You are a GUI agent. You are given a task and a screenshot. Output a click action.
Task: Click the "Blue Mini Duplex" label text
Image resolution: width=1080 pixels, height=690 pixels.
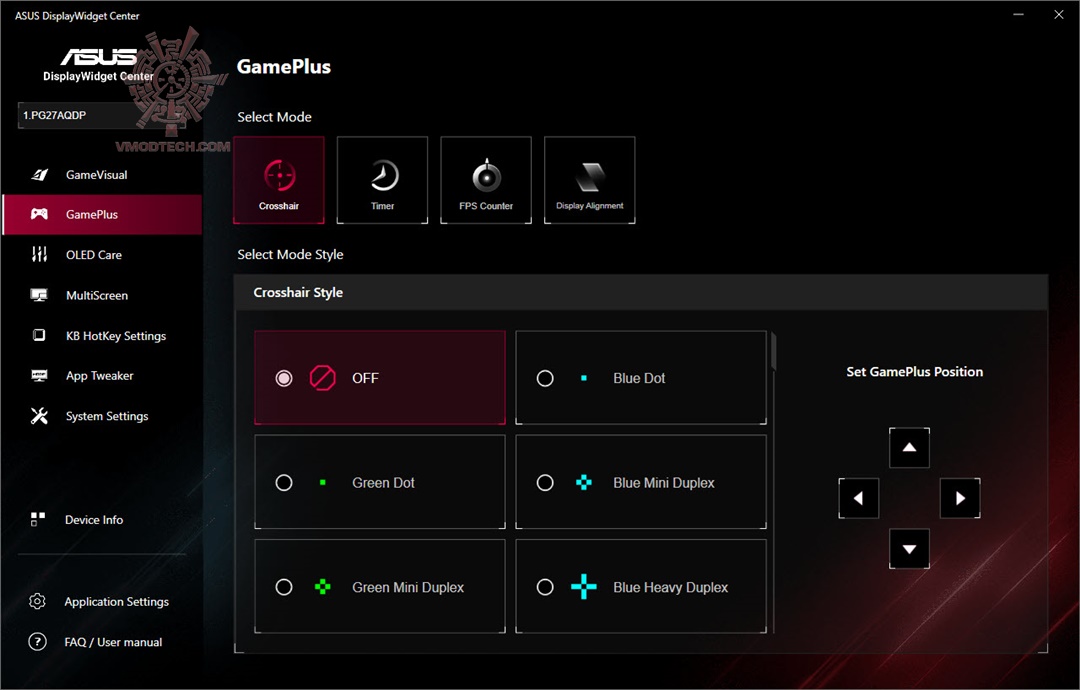tap(664, 483)
